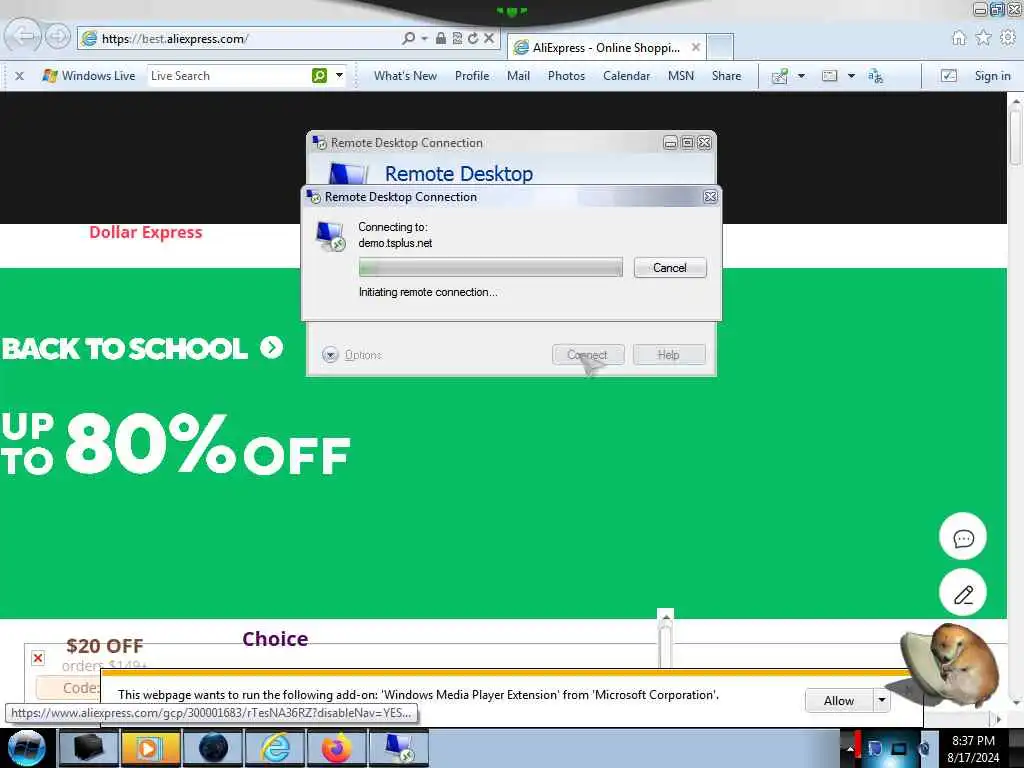Image resolution: width=1024 pixels, height=768 pixels.
Task: Open the translate icon in Live toolbar
Action: [x=875, y=76]
